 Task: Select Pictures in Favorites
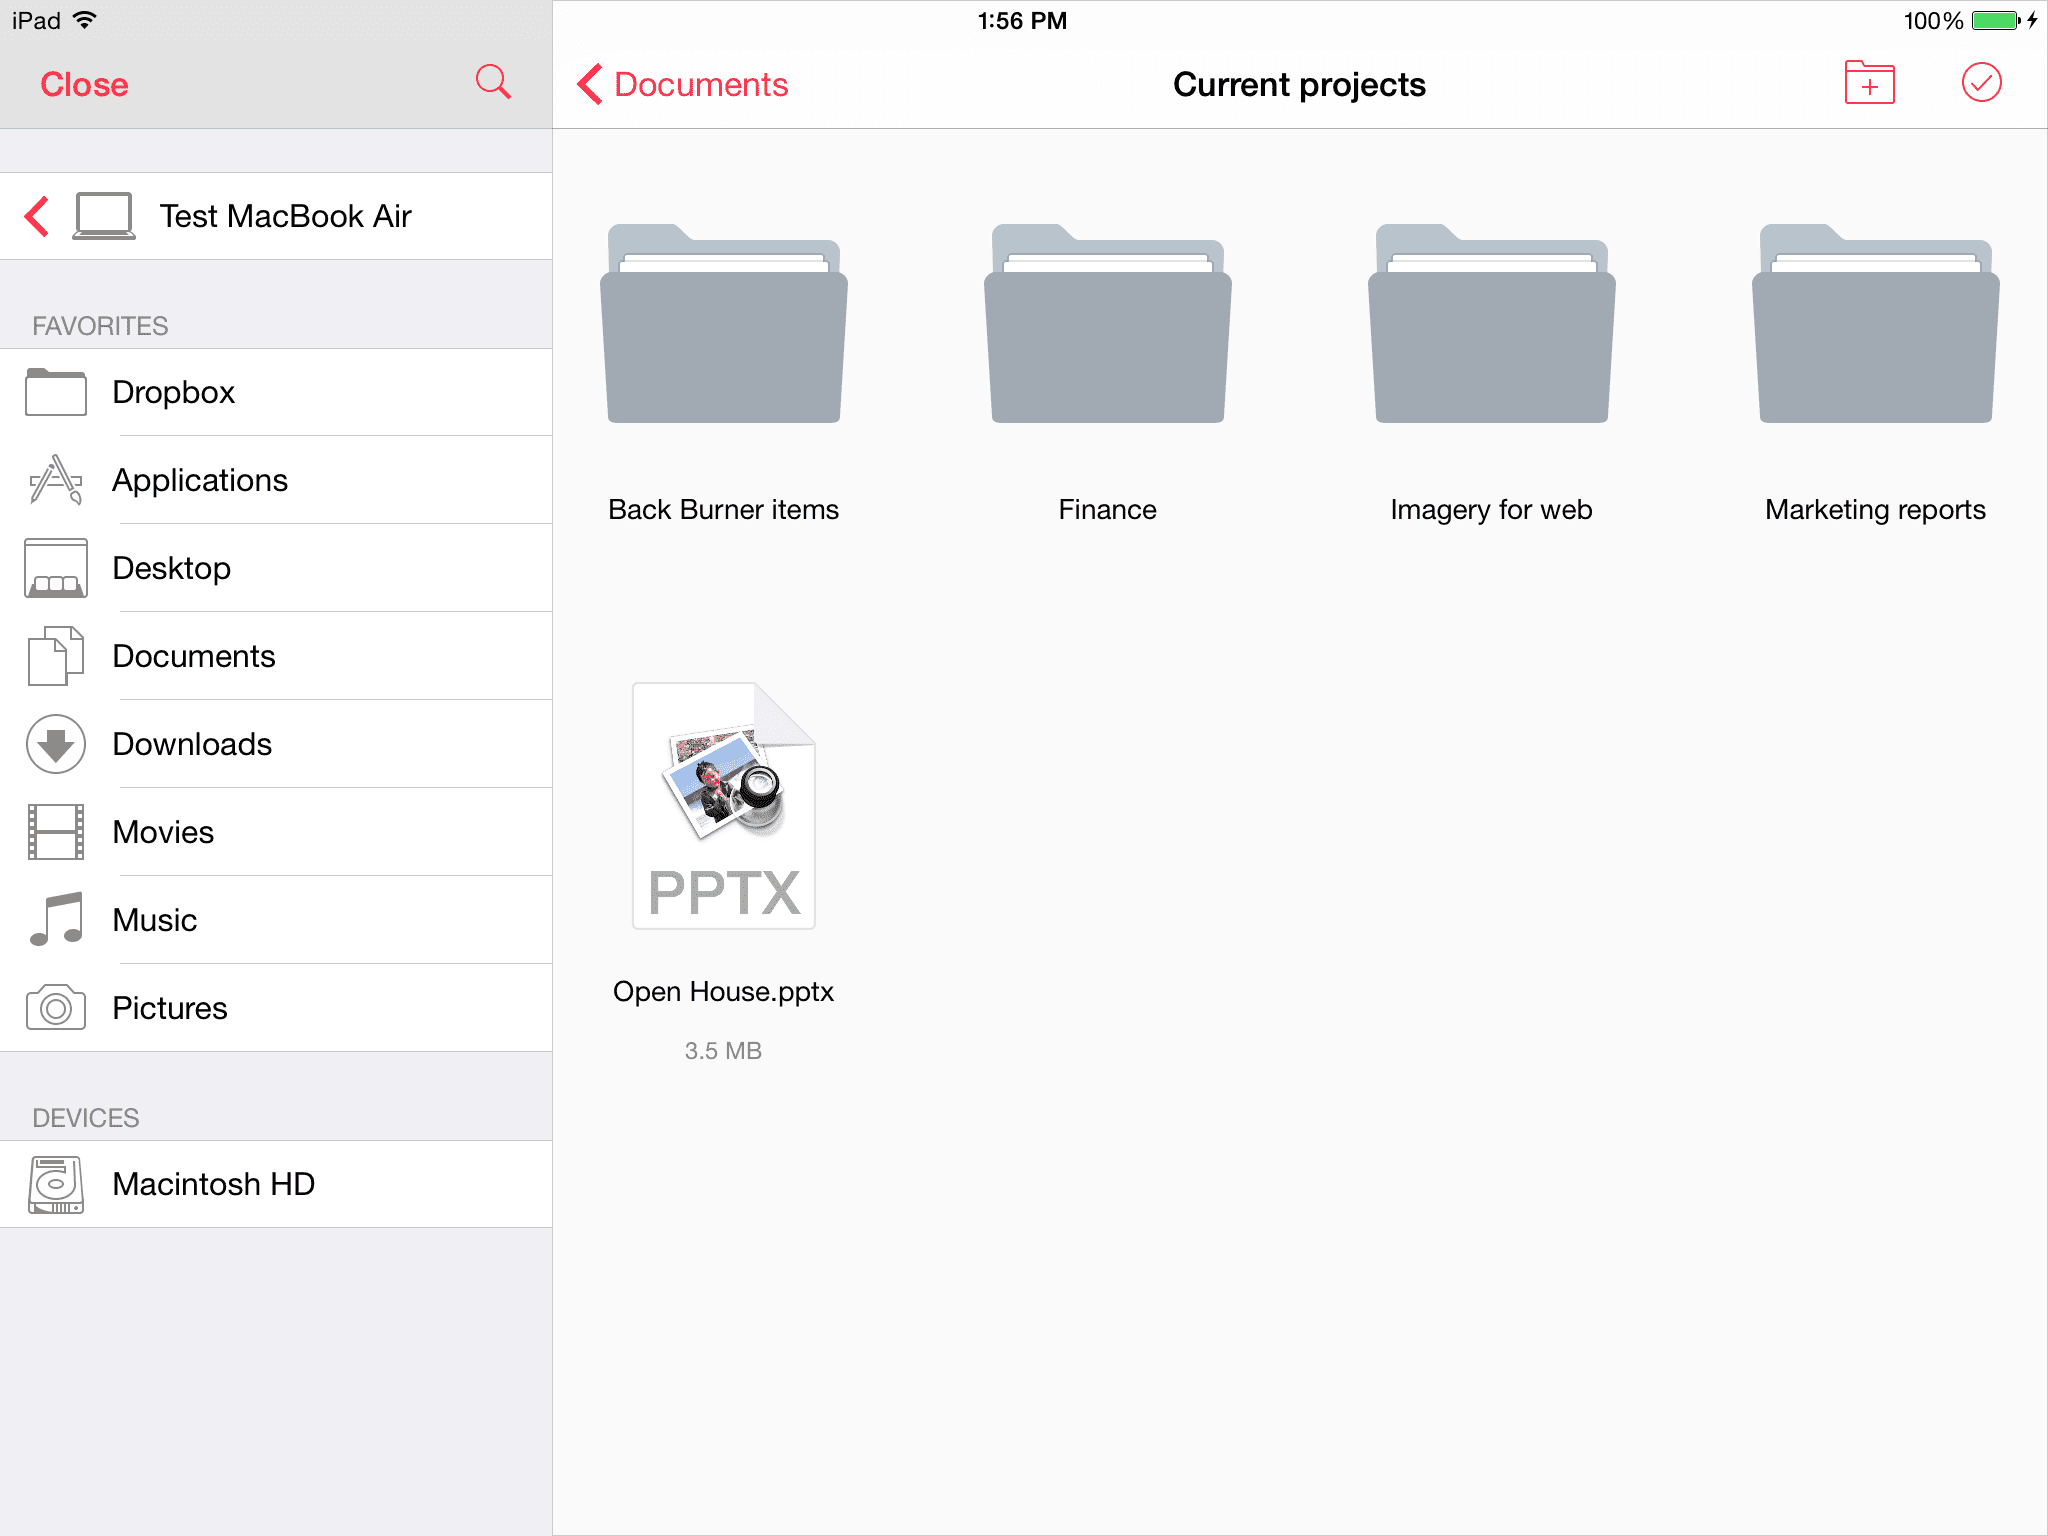coord(276,1008)
